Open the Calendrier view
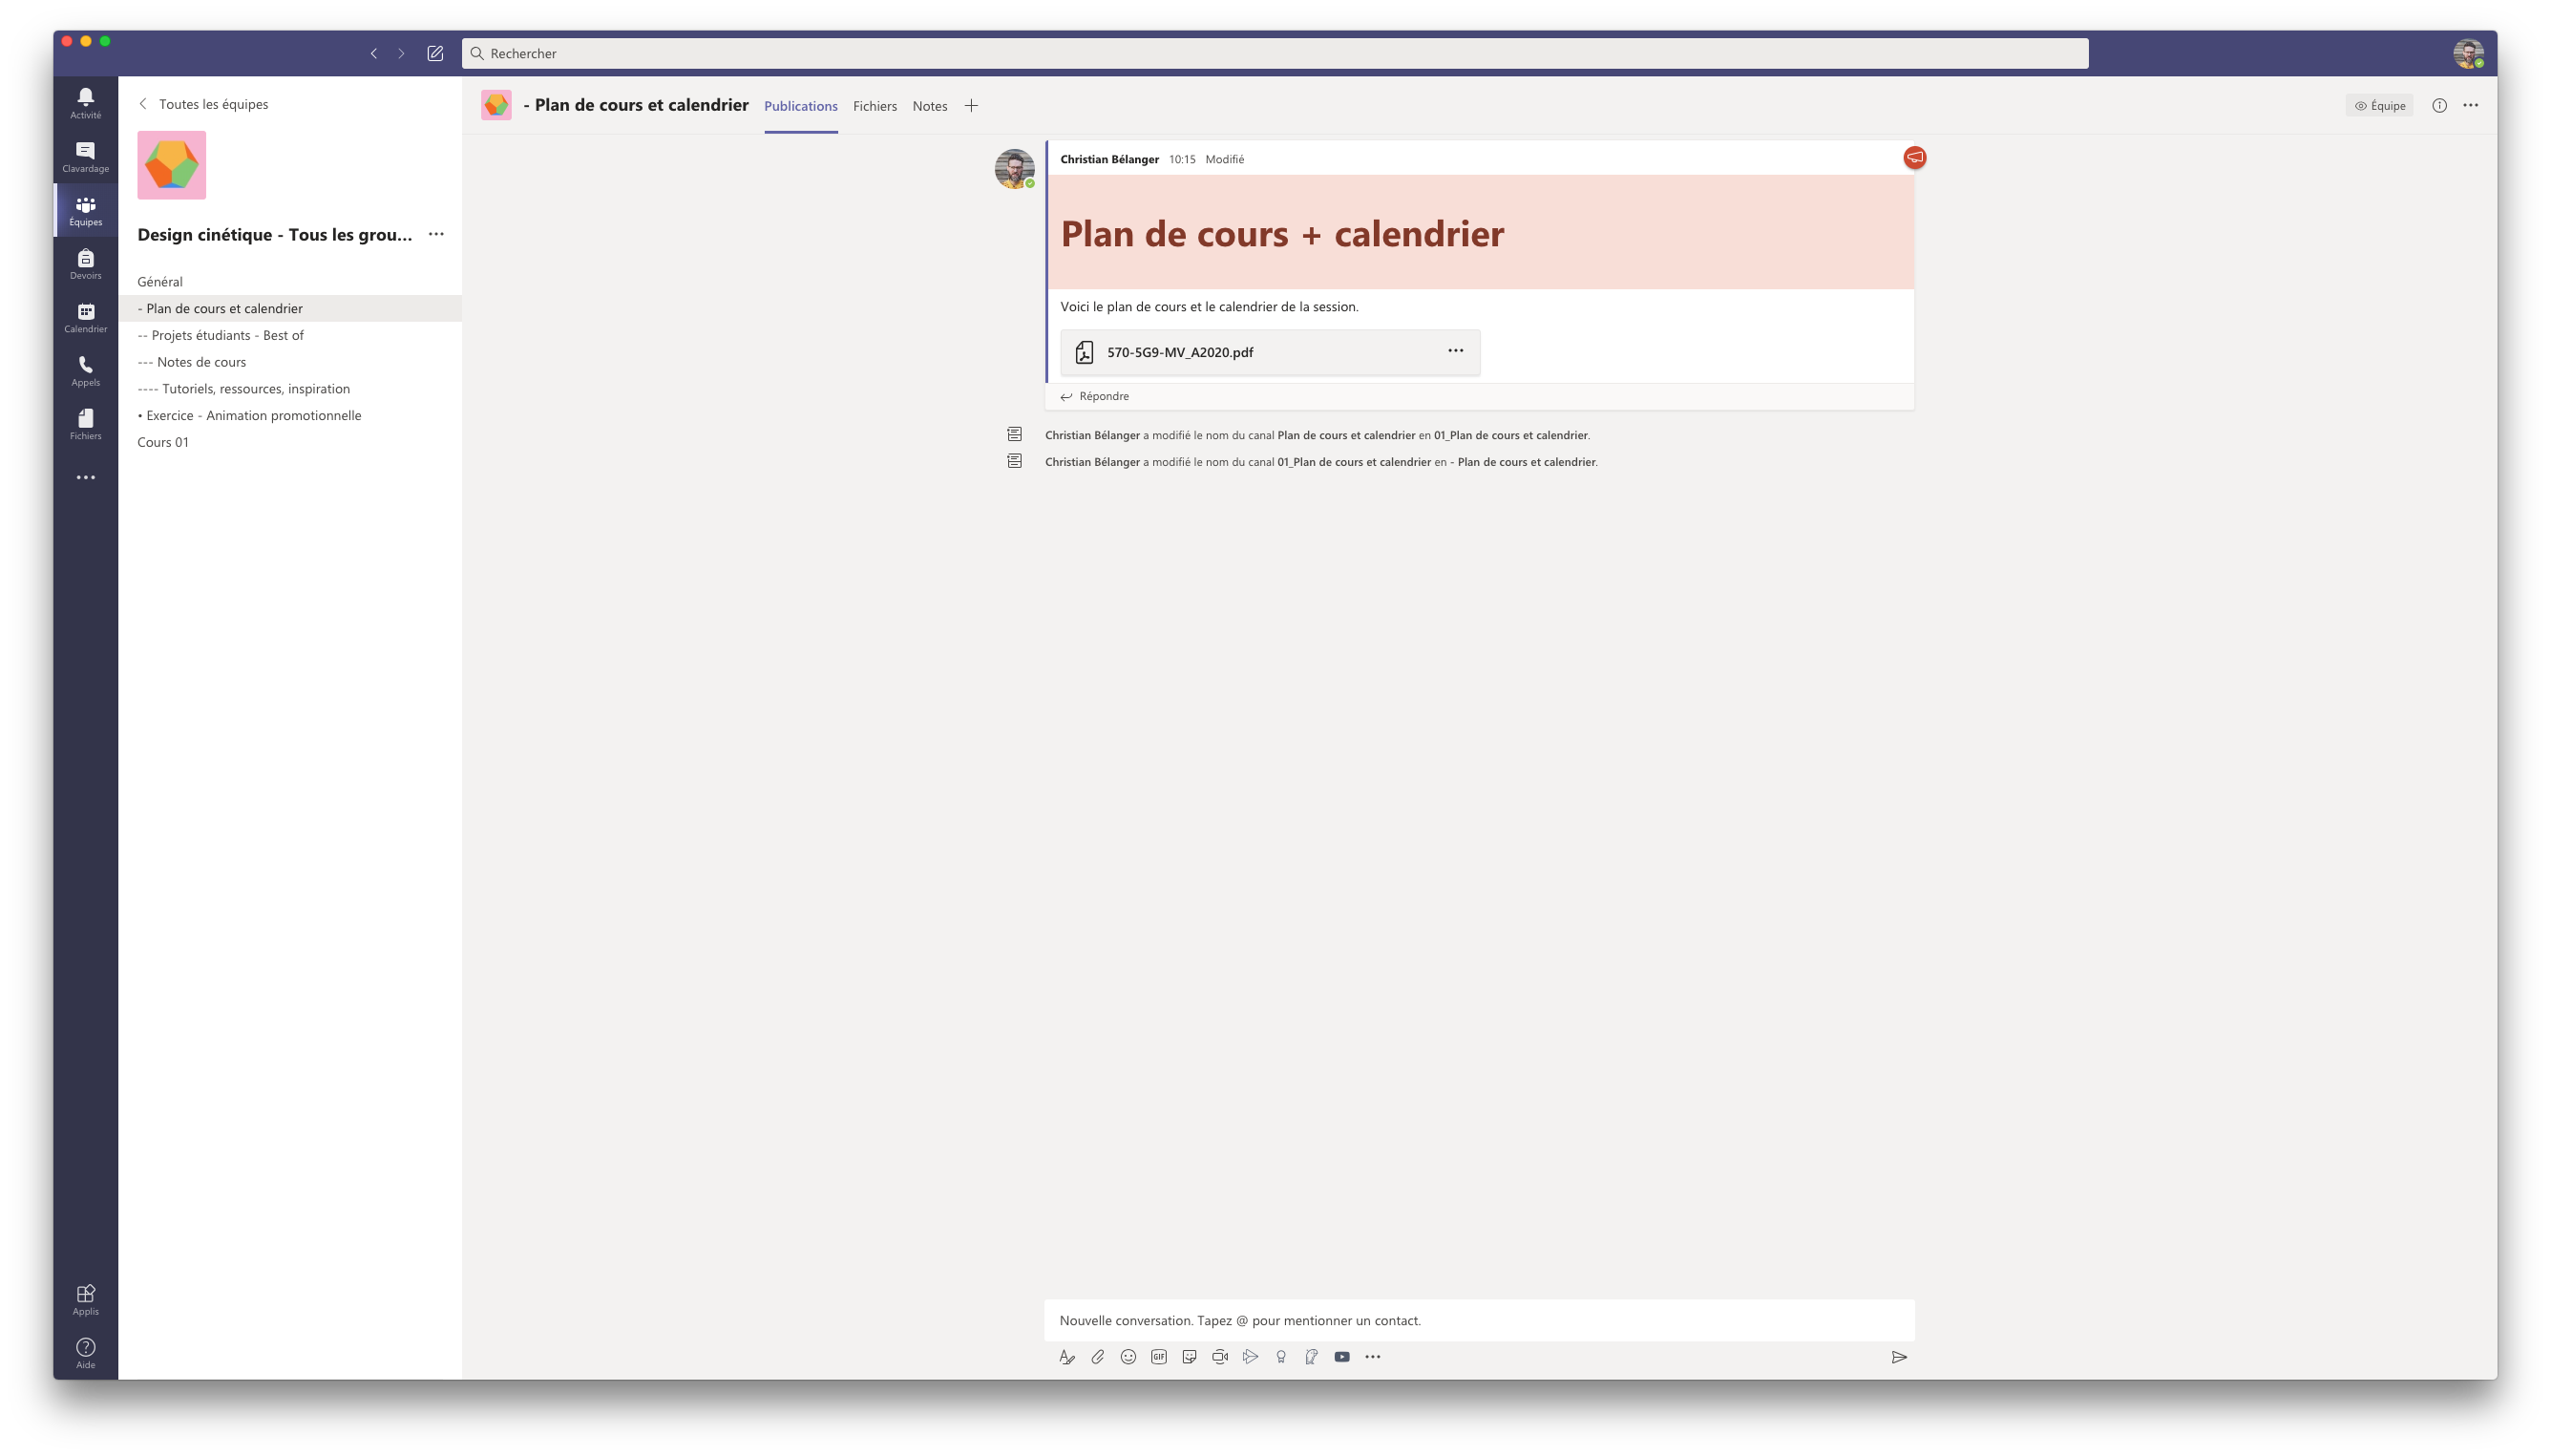Viewport: 2551px width, 1456px height. 85,318
